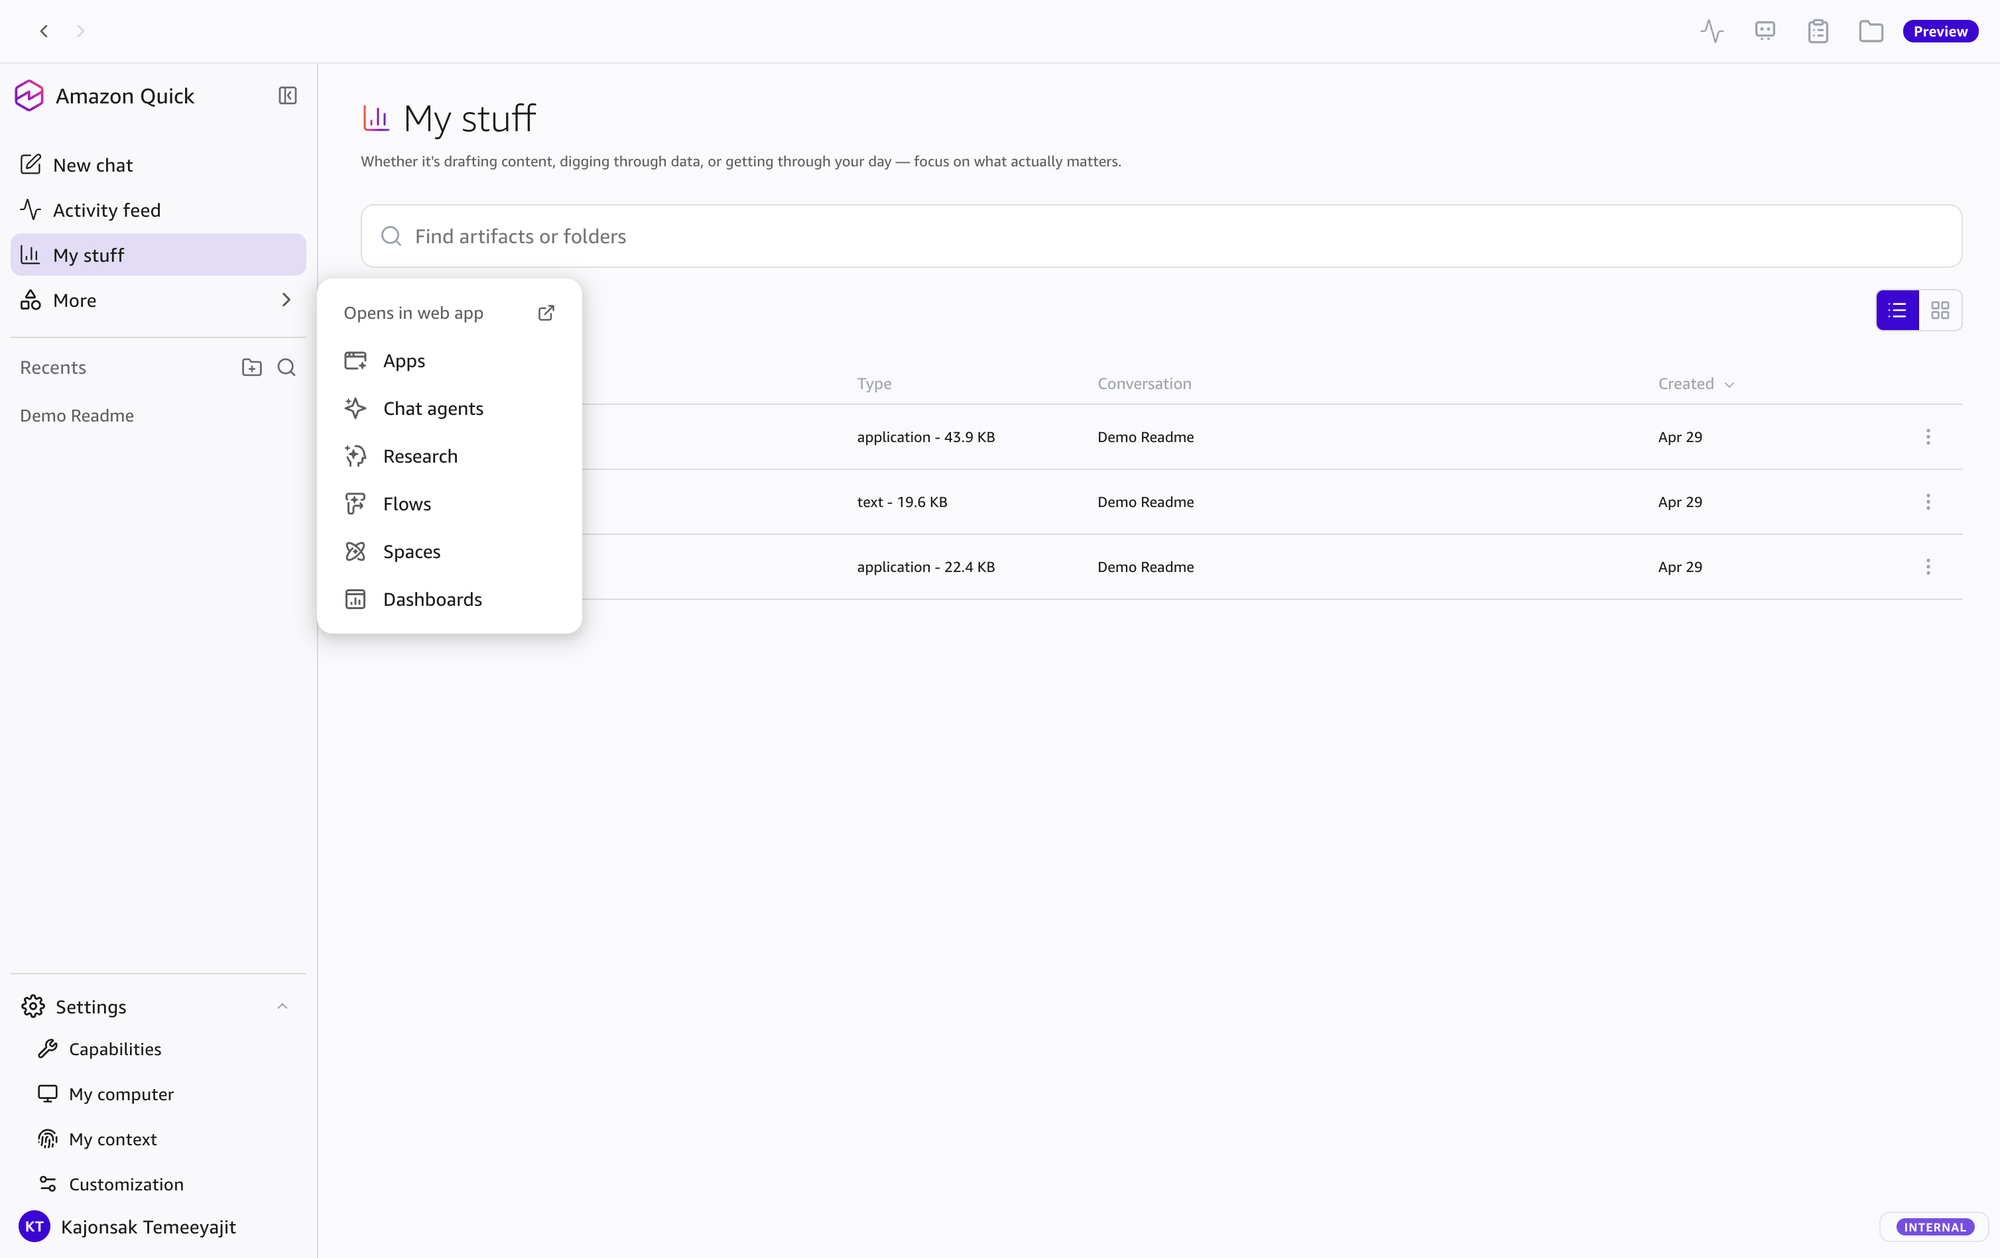The height and width of the screenshot is (1258, 2000).
Task: Collapse the Settings section chevron
Action: pyautogui.click(x=282, y=1006)
